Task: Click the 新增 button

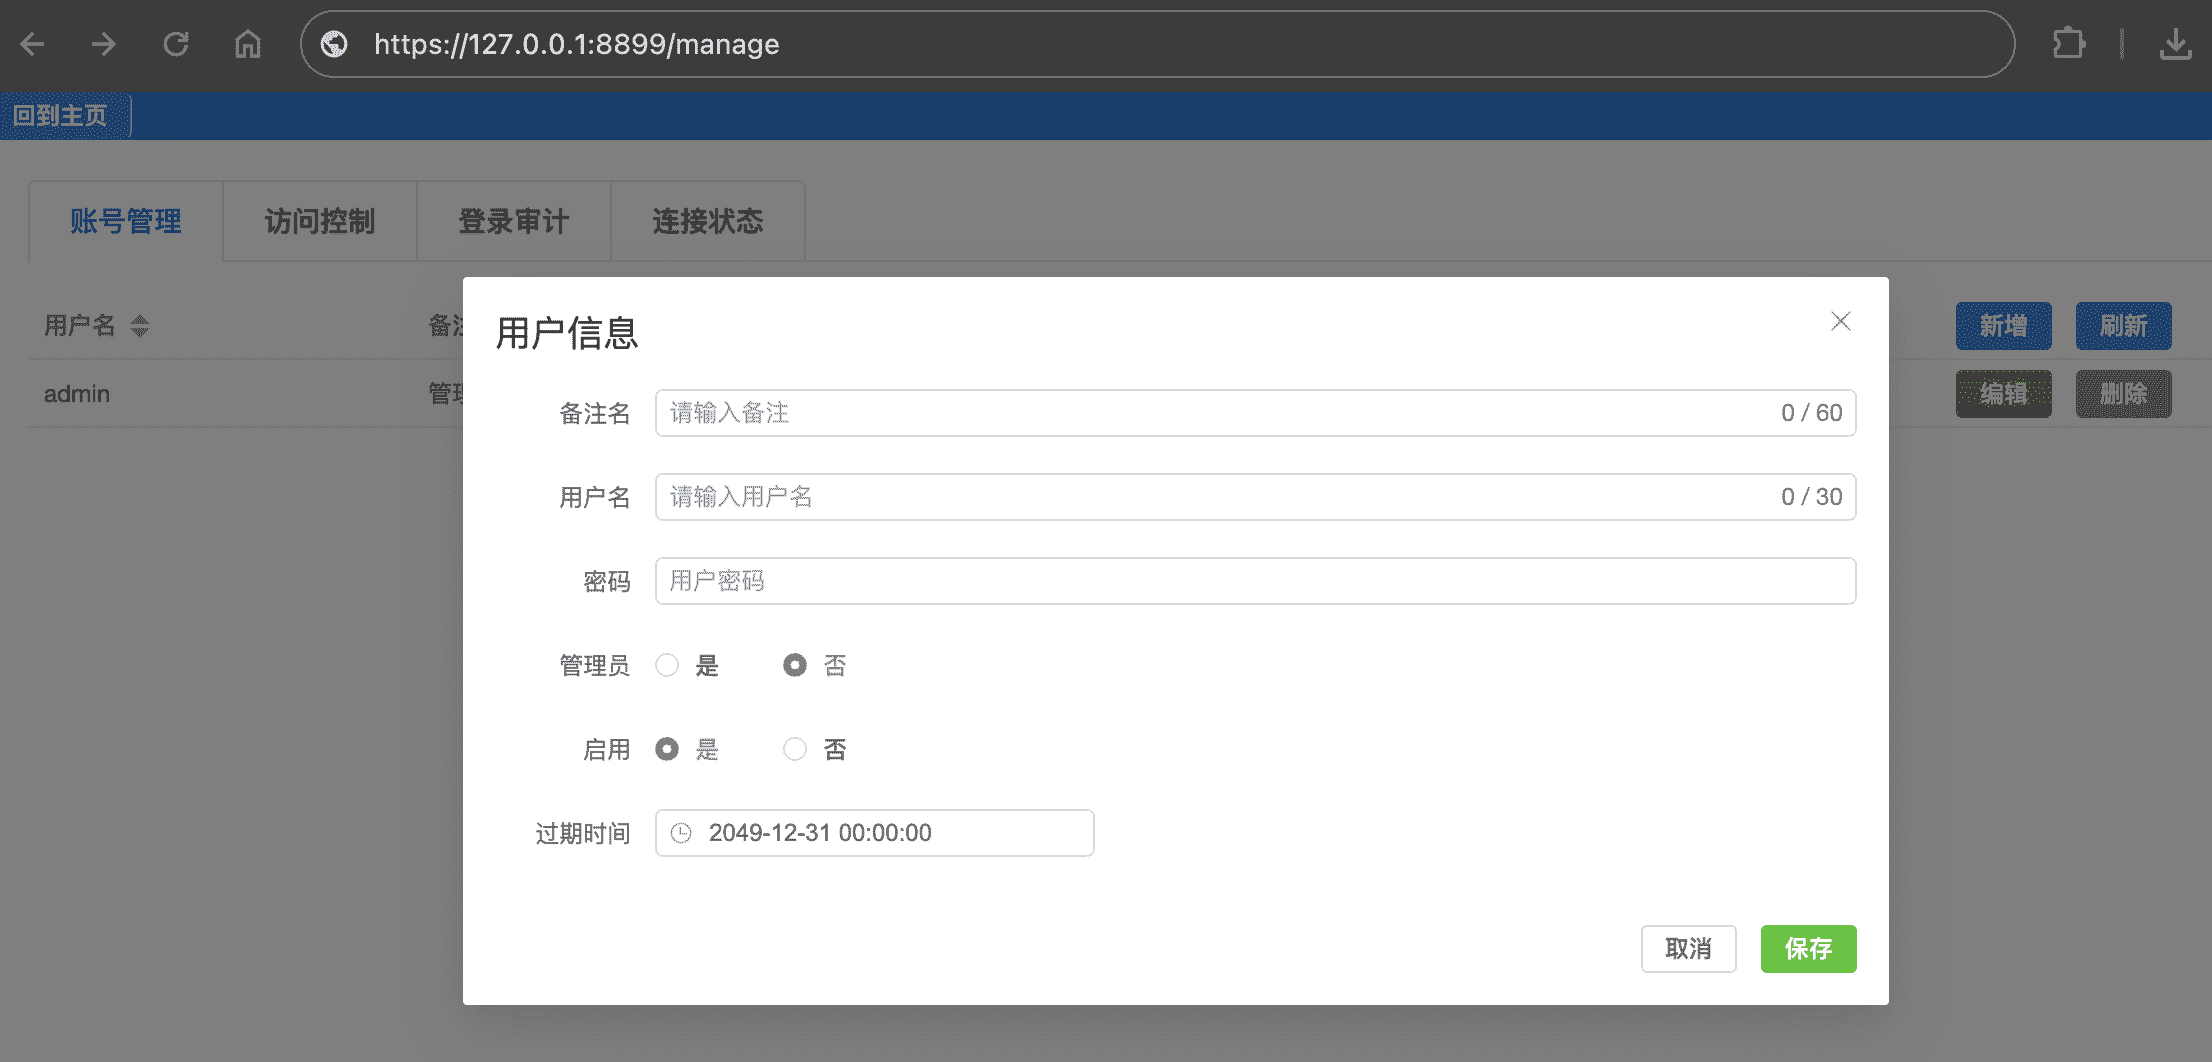Action: click(x=2004, y=326)
